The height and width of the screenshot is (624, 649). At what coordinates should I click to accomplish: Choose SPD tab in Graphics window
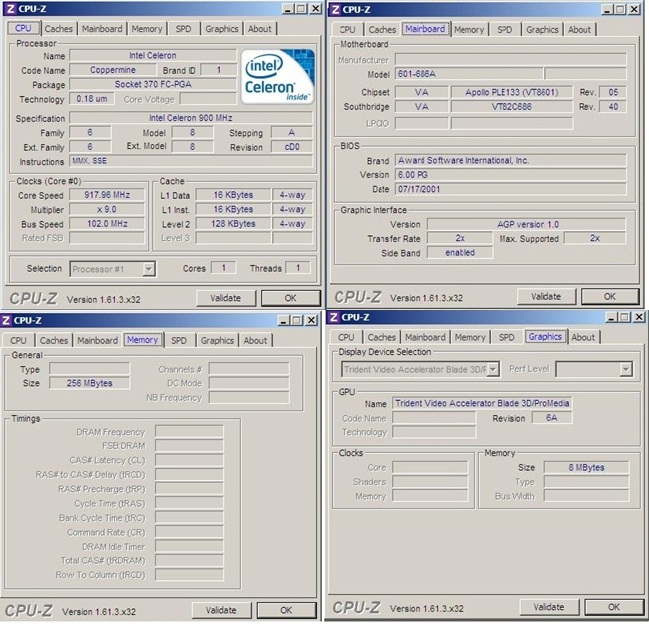(507, 337)
